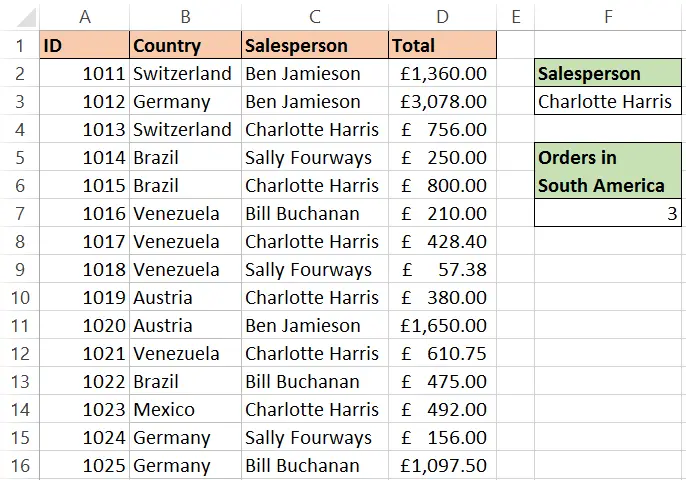The height and width of the screenshot is (480, 686).
Task: Click the Total header cell
Action: [x=442, y=45]
